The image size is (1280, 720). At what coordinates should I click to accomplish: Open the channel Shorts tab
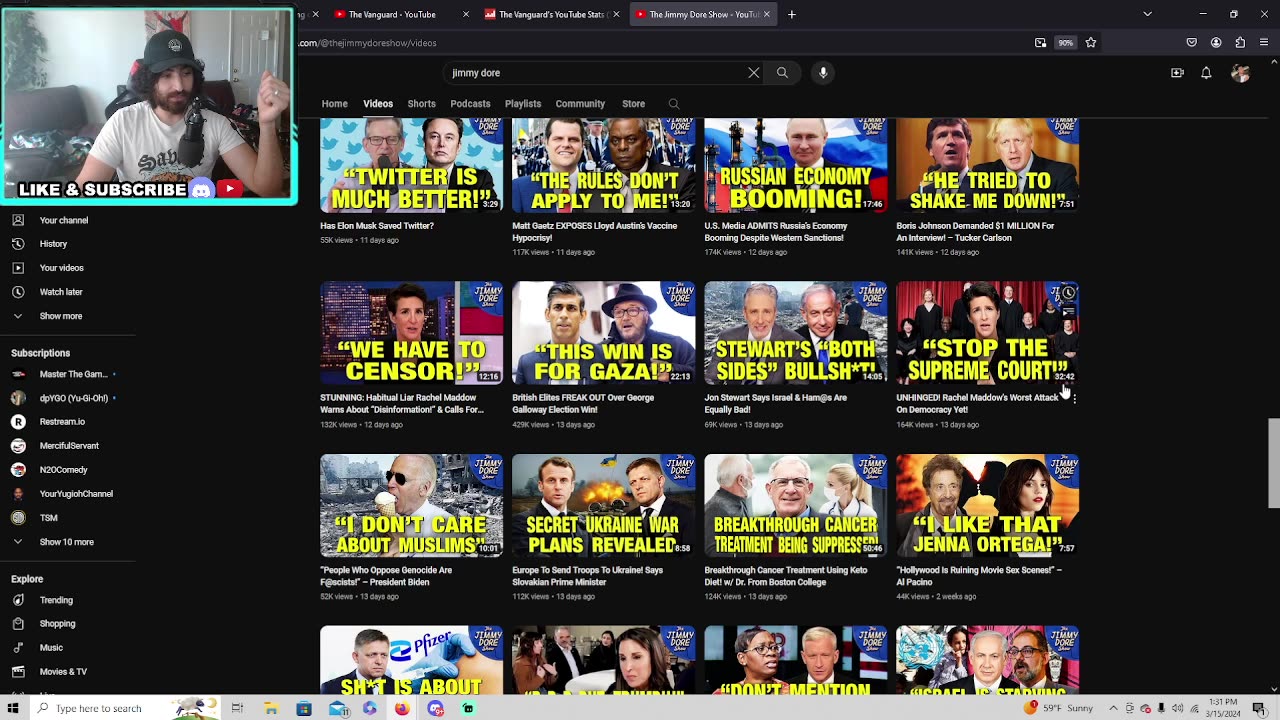(421, 104)
